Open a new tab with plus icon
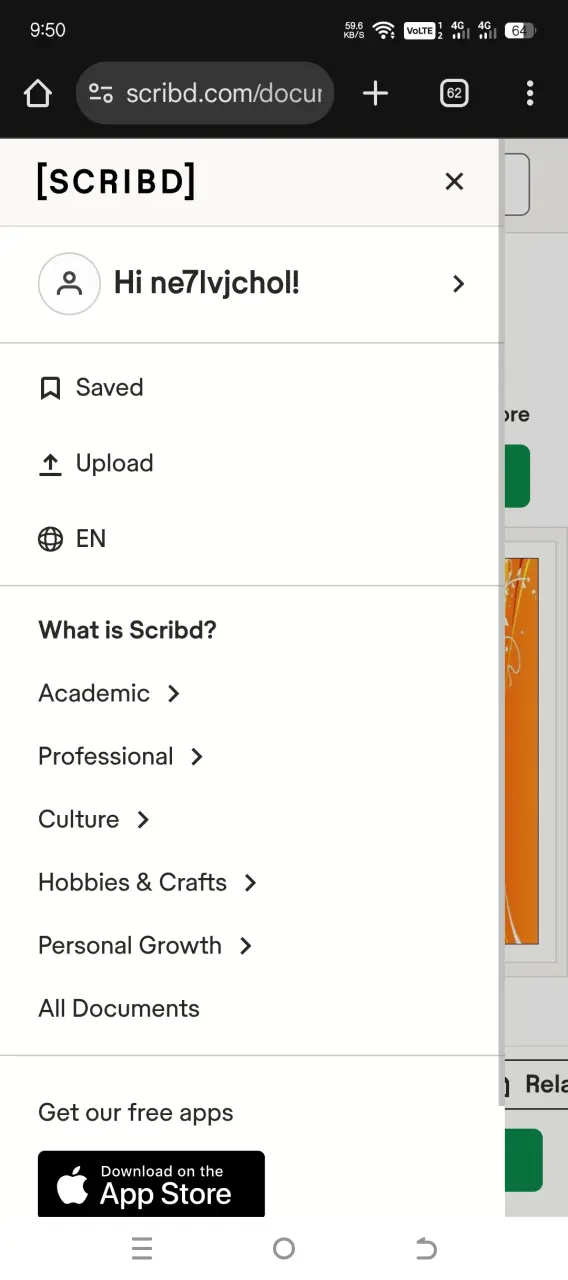 375,94
